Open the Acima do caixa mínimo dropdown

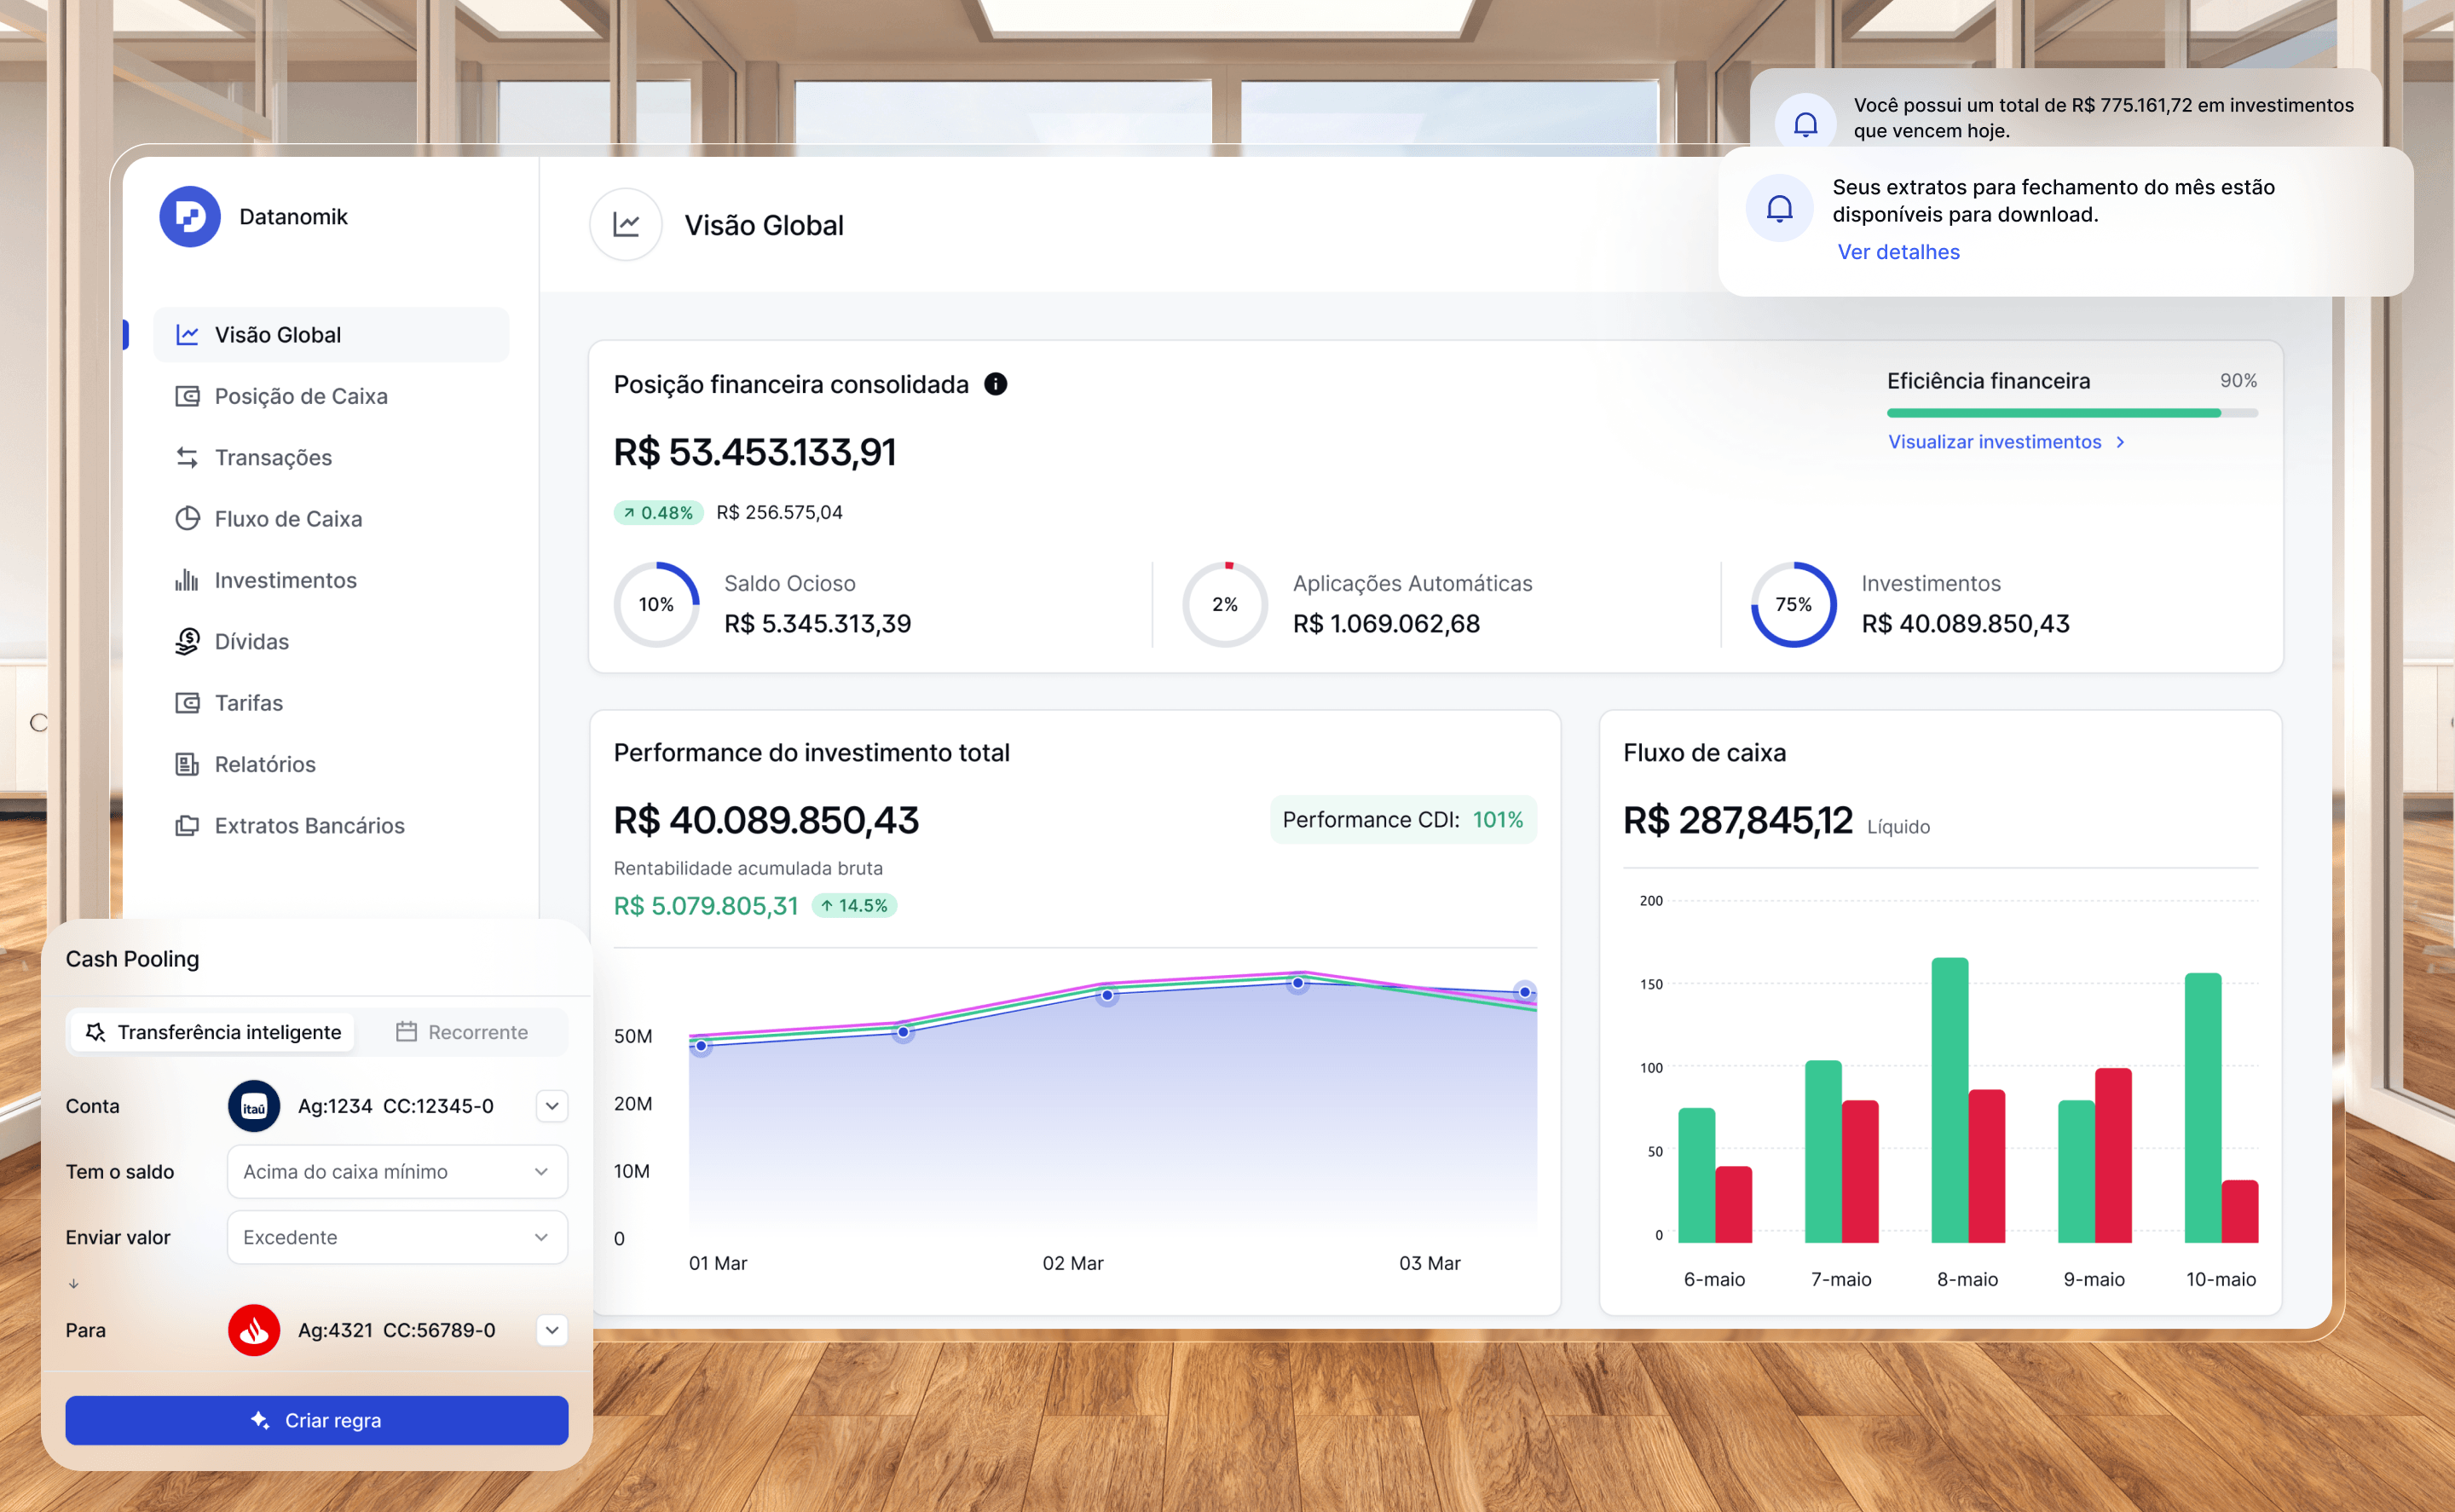click(x=396, y=1171)
